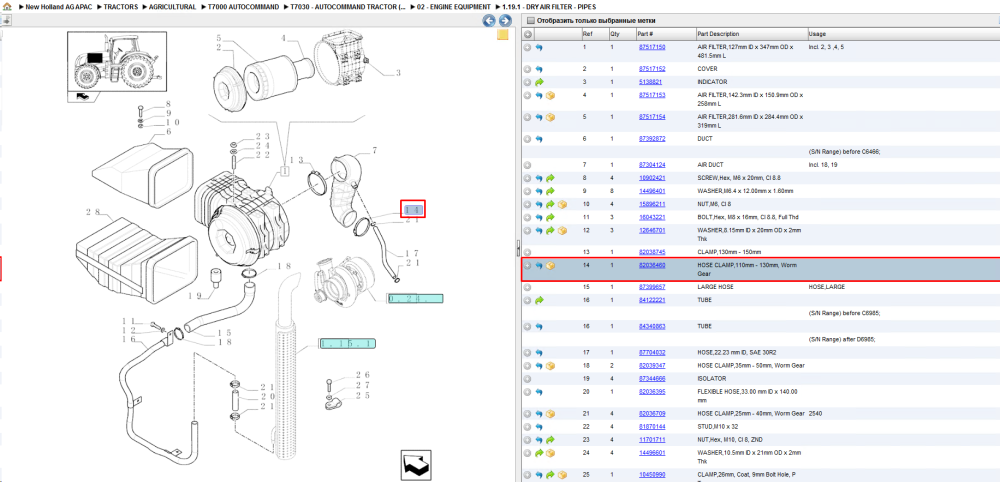The image size is (1000, 482).
Task: Open box icon for HOSE CLAMP 82039347
Action: [x=550, y=366]
